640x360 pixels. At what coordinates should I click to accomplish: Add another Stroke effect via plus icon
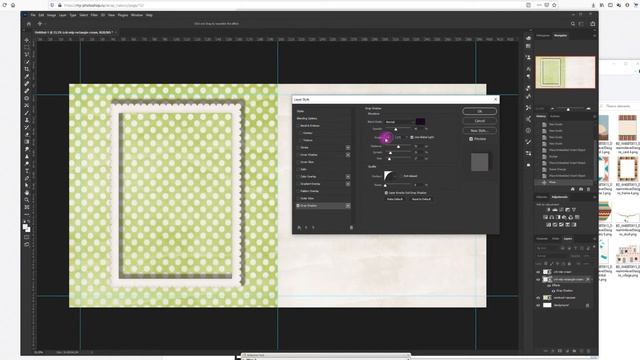(348, 147)
